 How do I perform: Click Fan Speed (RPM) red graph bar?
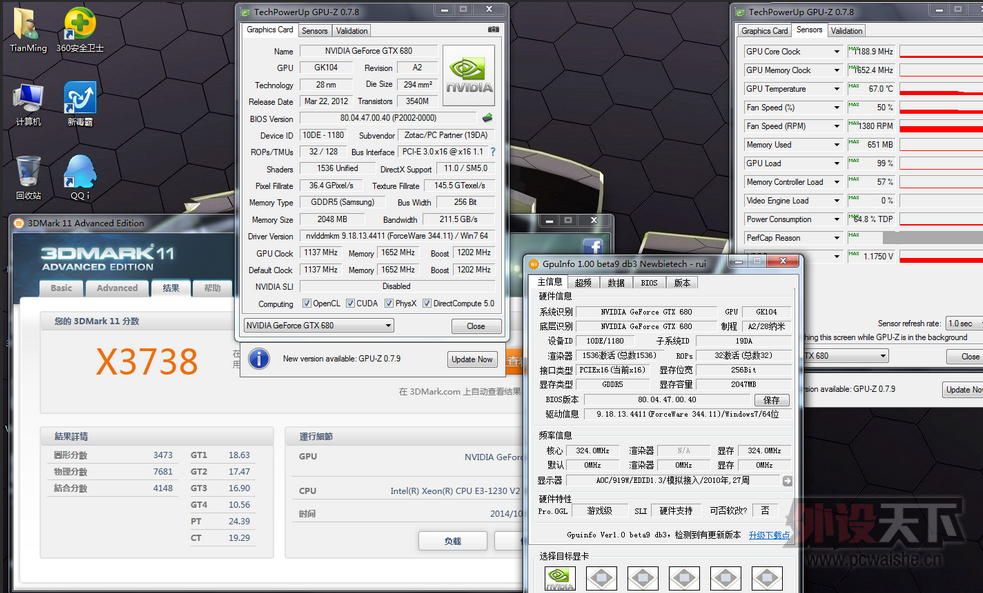coord(941,126)
